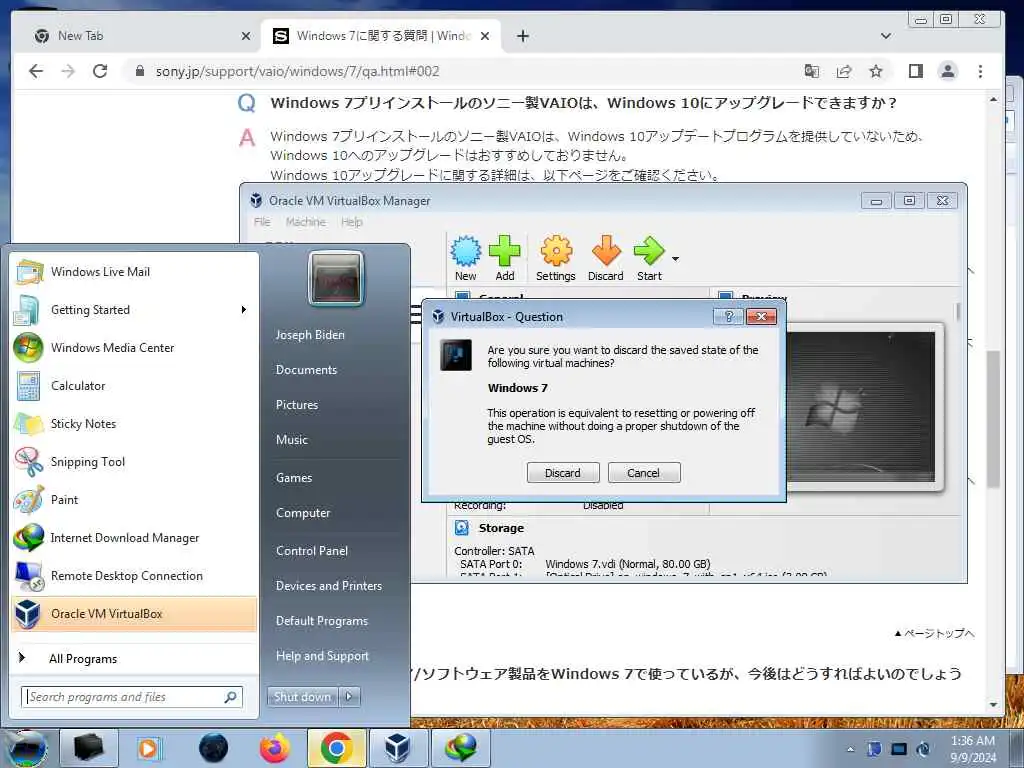
Task: Click the Translate page icon in Chrome
Action: [812, 71]
